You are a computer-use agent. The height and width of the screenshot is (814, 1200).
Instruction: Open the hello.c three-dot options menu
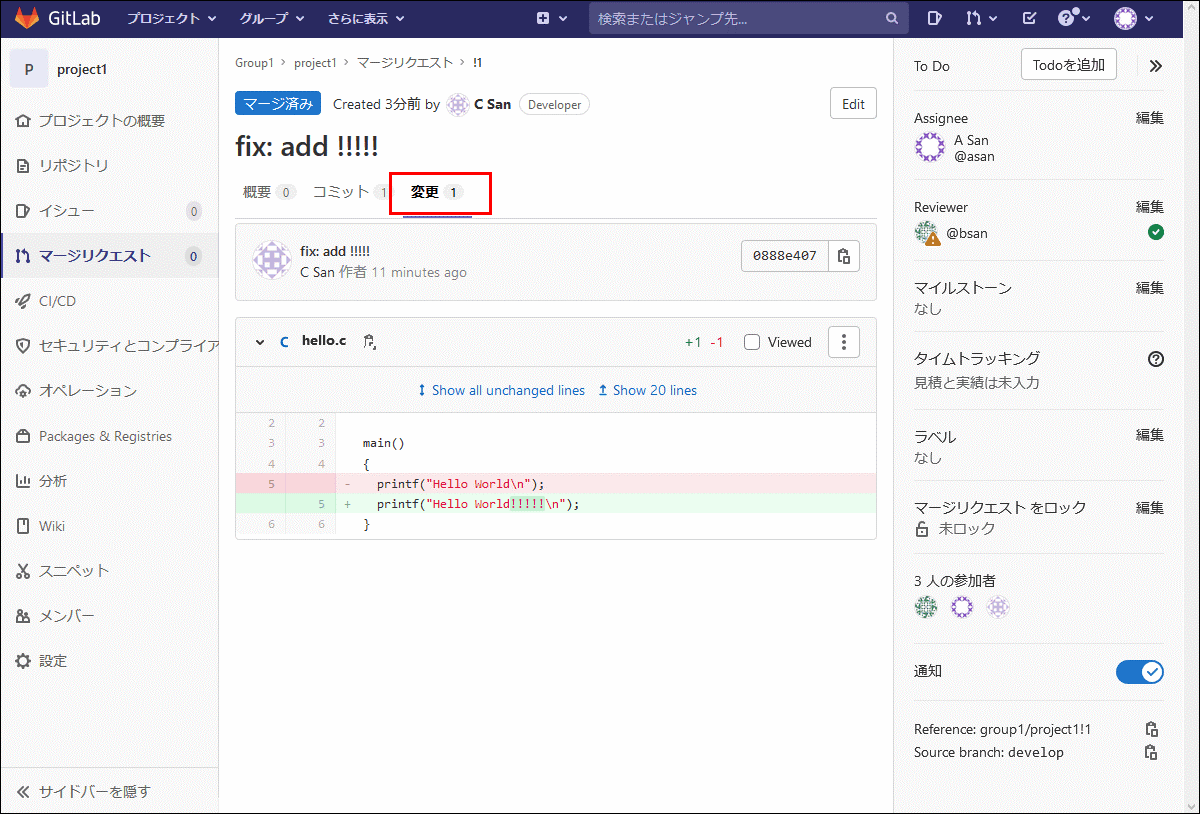coord(844,342)
